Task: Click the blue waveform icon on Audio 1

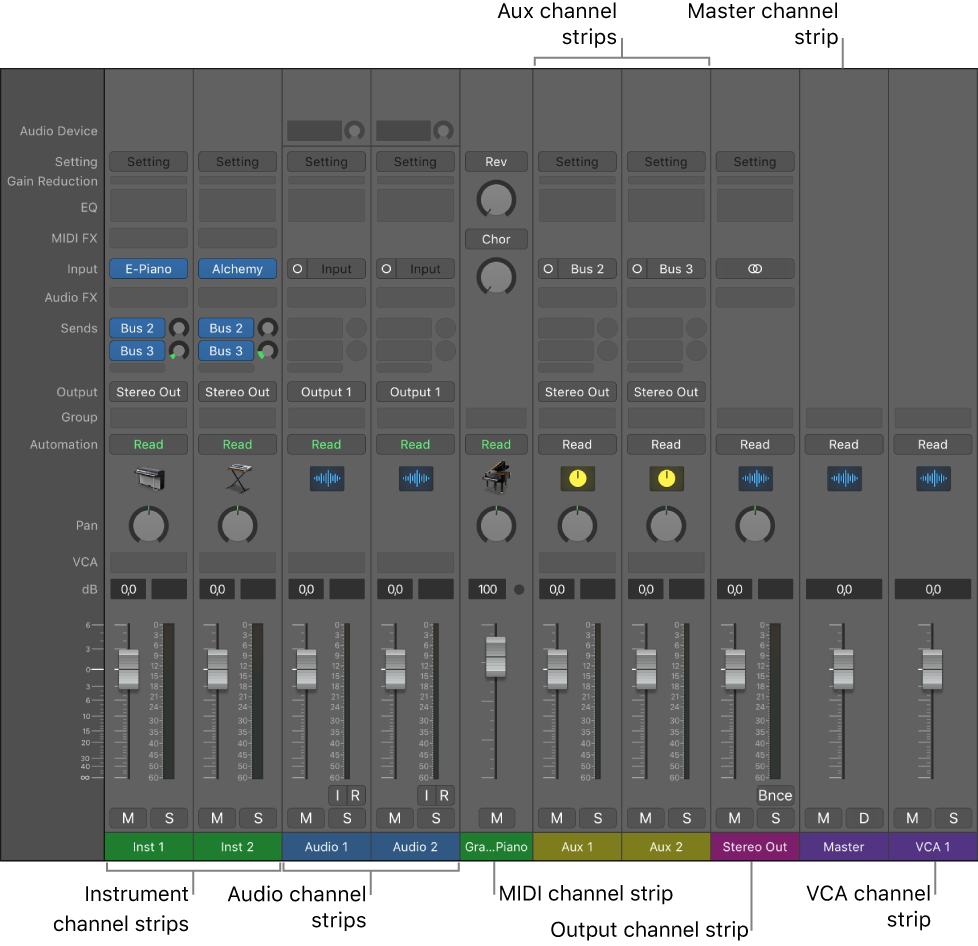Action: pos(326,478)
